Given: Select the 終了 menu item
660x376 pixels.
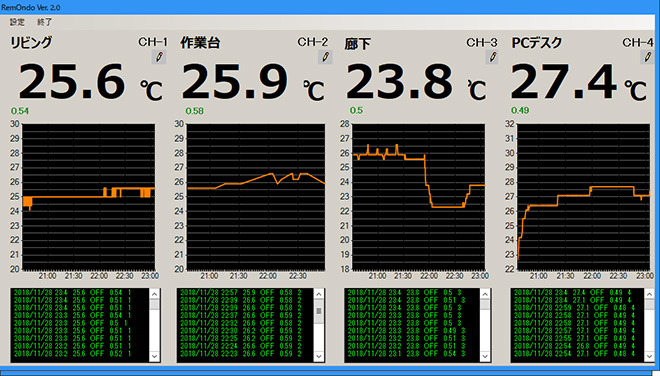Looking at the screenshot, I should pyautogui.click(x=45, y=22).
